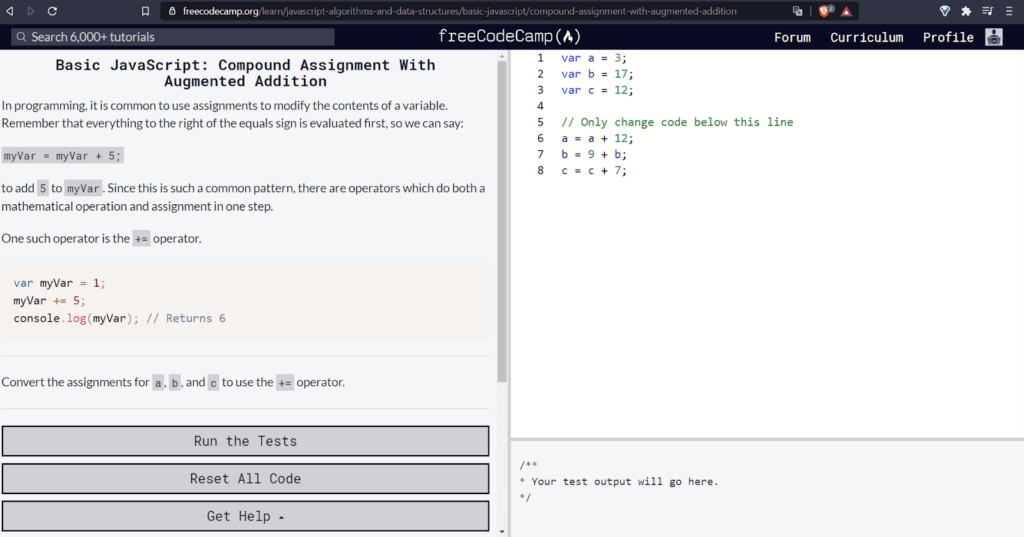1024x537 pixels.
Task: Click the browser back arrow
Action: pyautogui.click(x=11, y=11)
